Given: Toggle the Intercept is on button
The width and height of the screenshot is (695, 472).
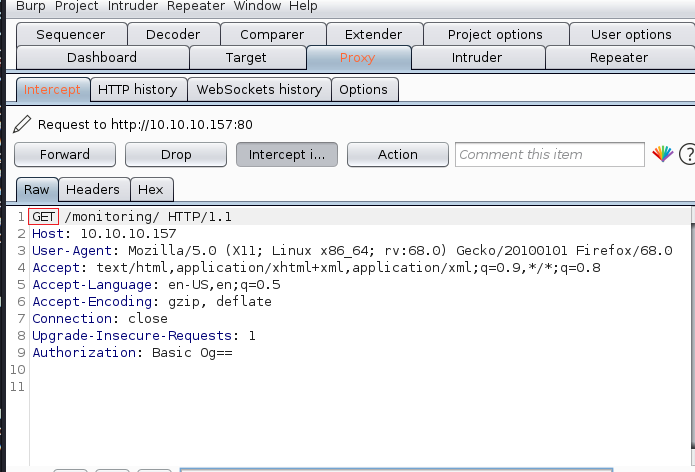Looking at the screenshot, I should point(287,154).
